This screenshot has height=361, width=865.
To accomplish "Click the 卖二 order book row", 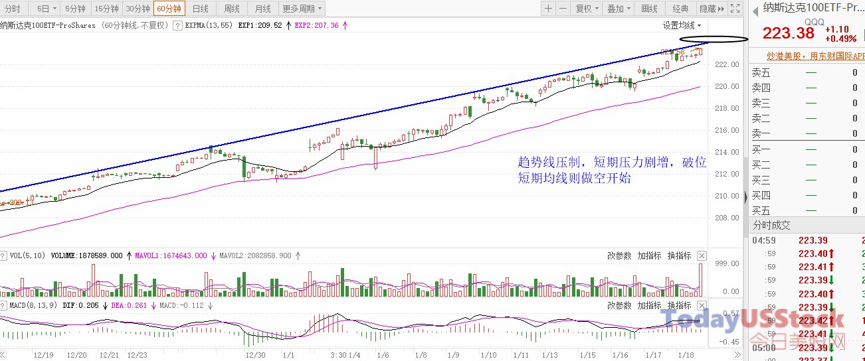I will (807, 118).
